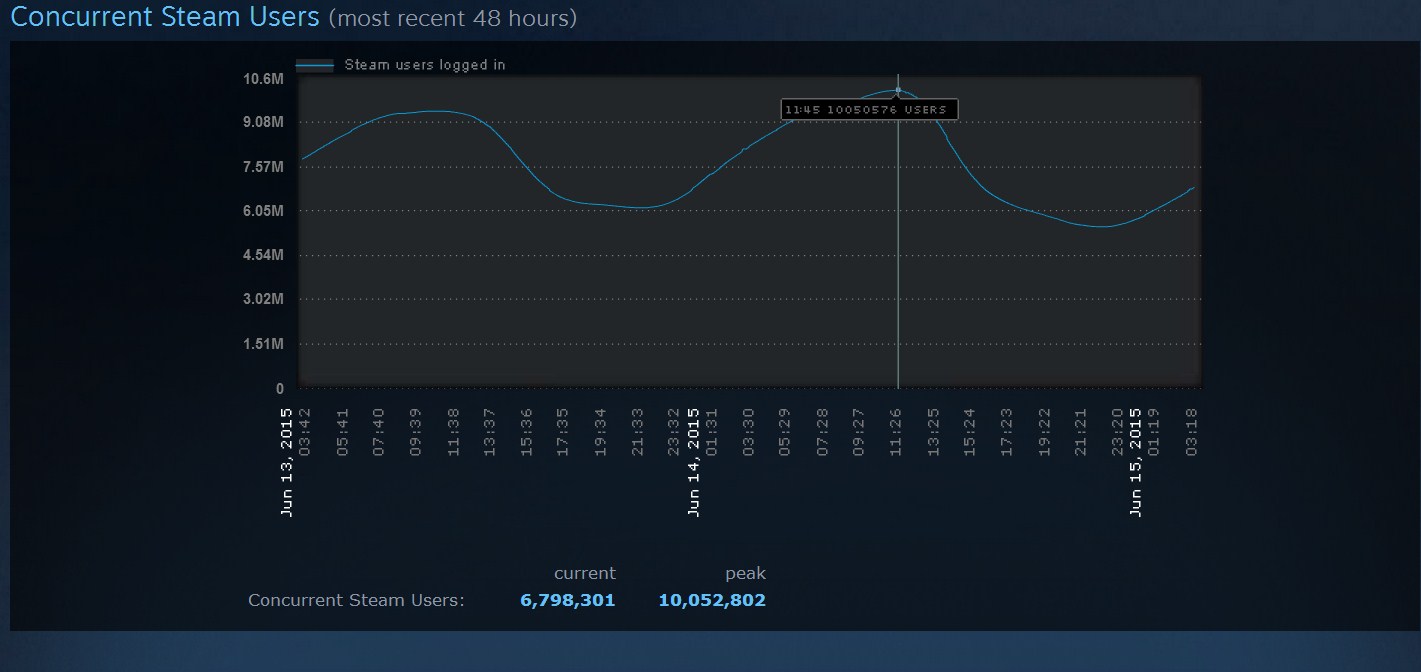Click the 09:39 time axis label
The height and width of the screenshot is (672, 1421).
coord(416,431)
